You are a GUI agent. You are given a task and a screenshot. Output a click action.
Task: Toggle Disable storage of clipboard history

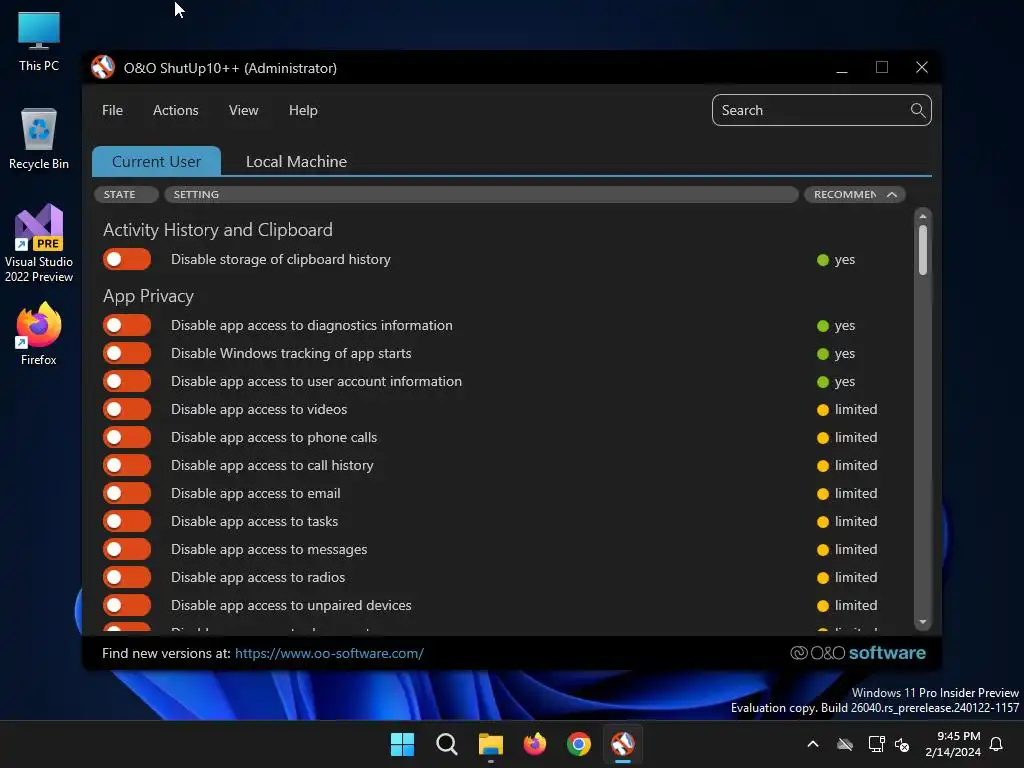127,259
